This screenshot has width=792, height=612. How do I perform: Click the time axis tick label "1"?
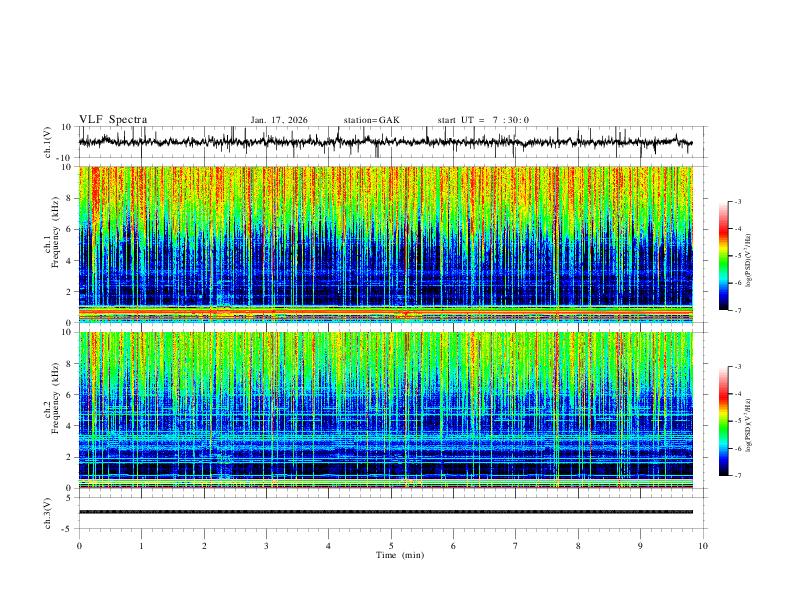141,546
